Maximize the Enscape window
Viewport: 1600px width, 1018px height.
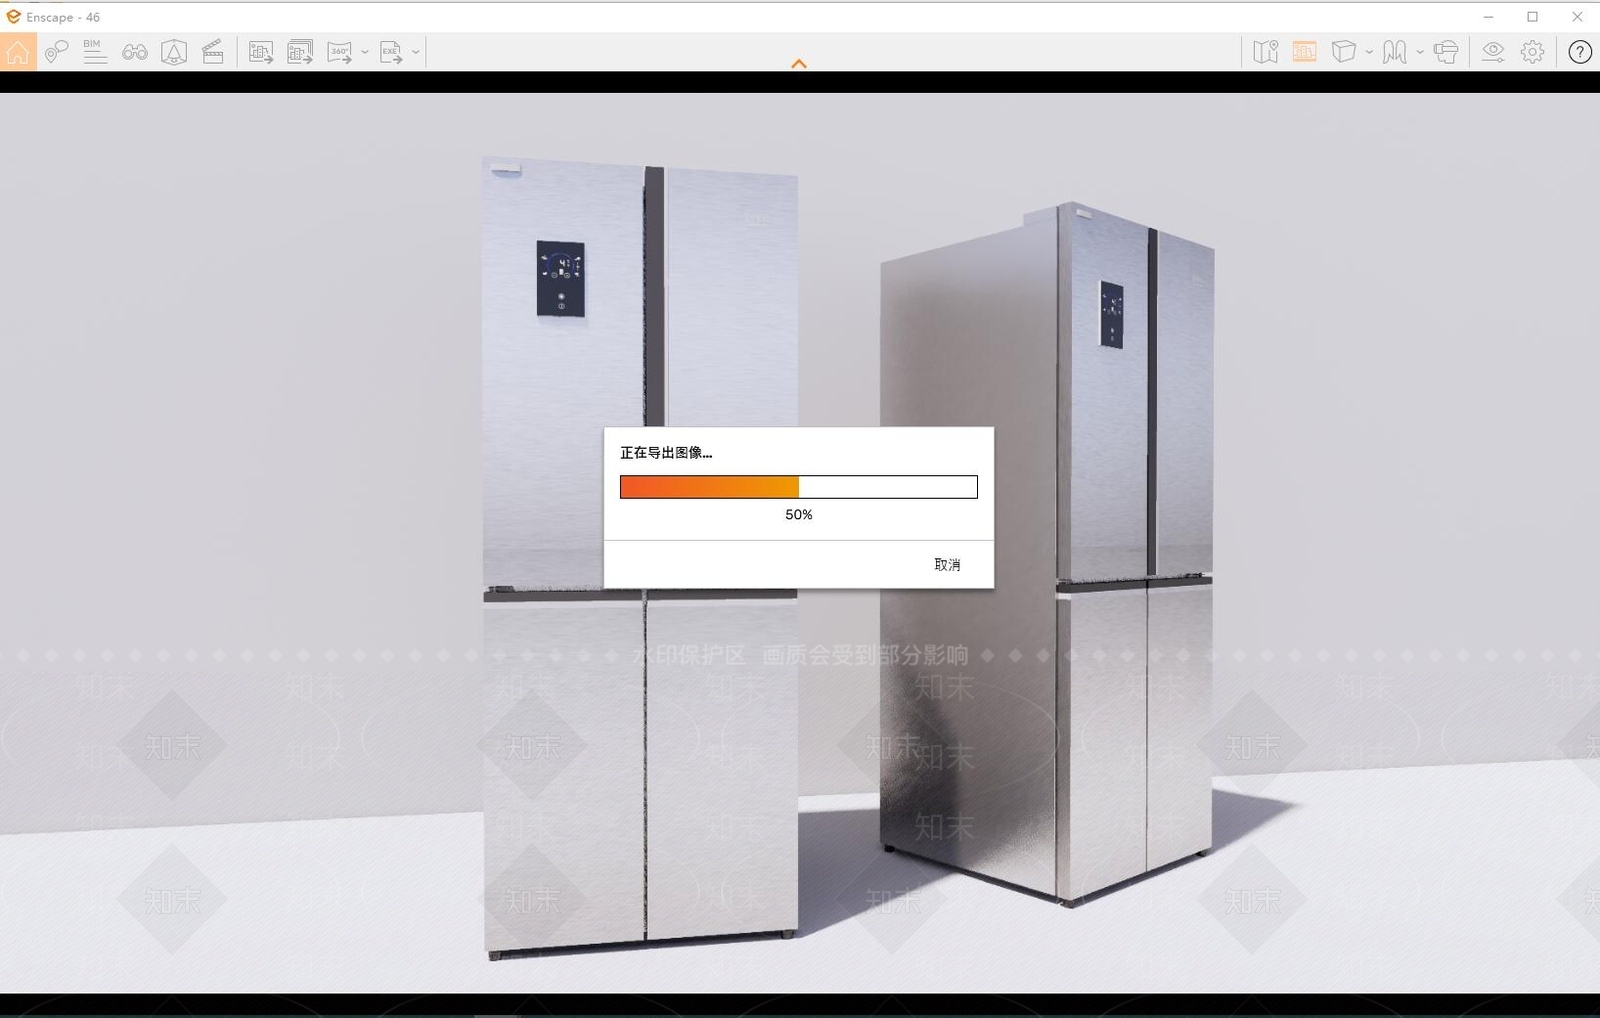coord(1532,17)
